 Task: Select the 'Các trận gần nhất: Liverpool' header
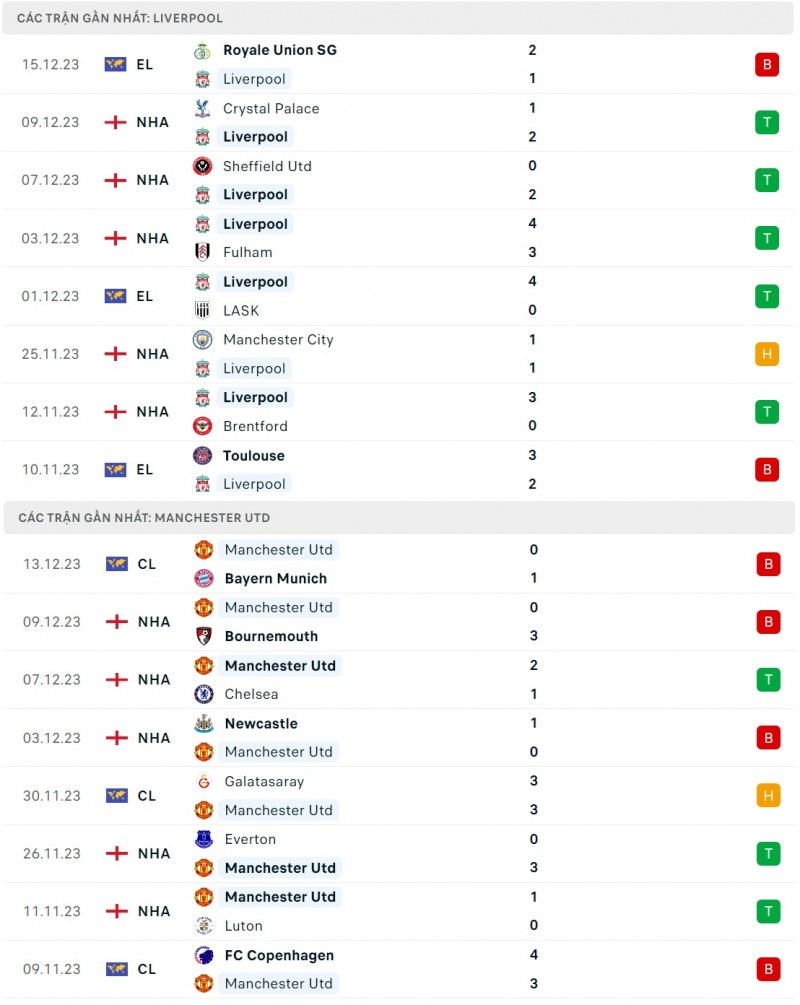pyautogui.click(x=120, y=18)
